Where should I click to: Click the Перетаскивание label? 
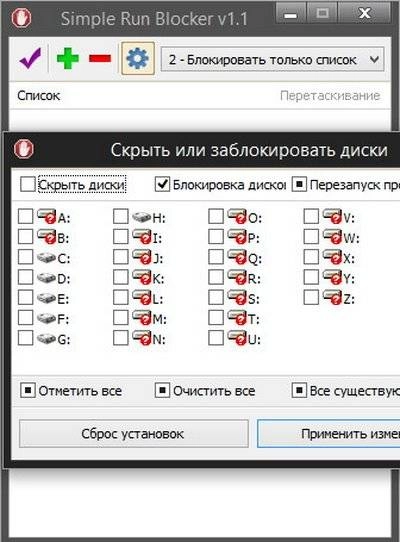click(x=330, y=96)
